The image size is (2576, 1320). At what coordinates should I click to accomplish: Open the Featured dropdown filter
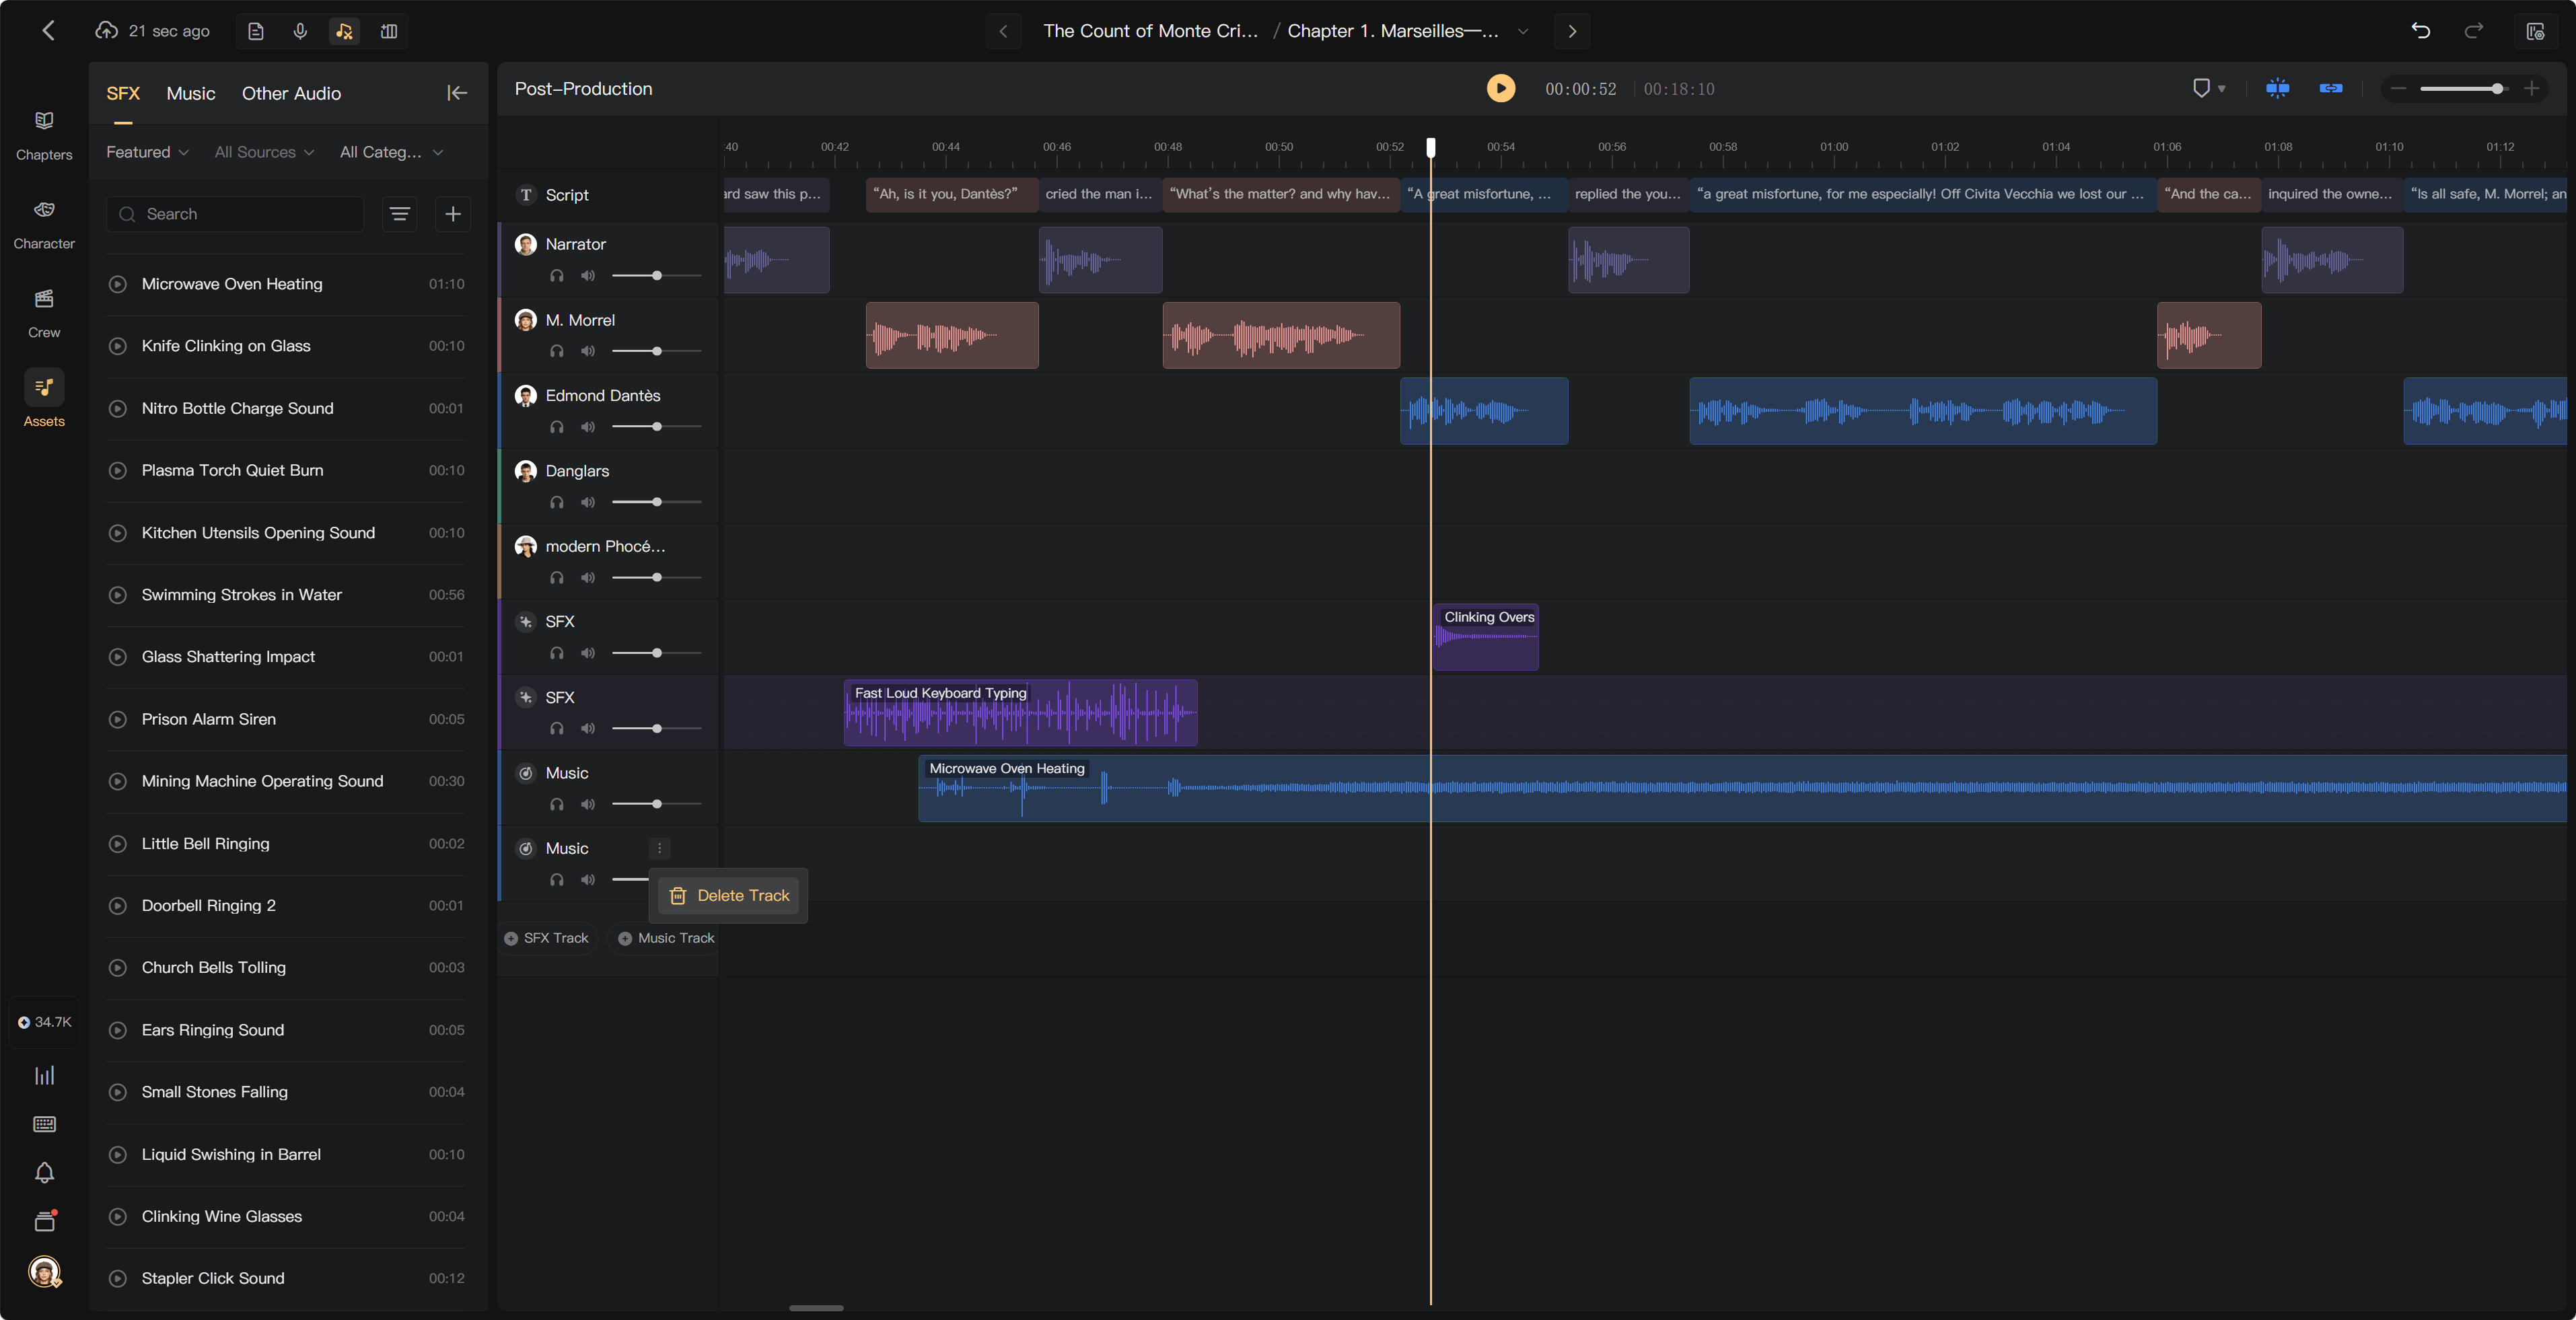(x=147, y=152)
